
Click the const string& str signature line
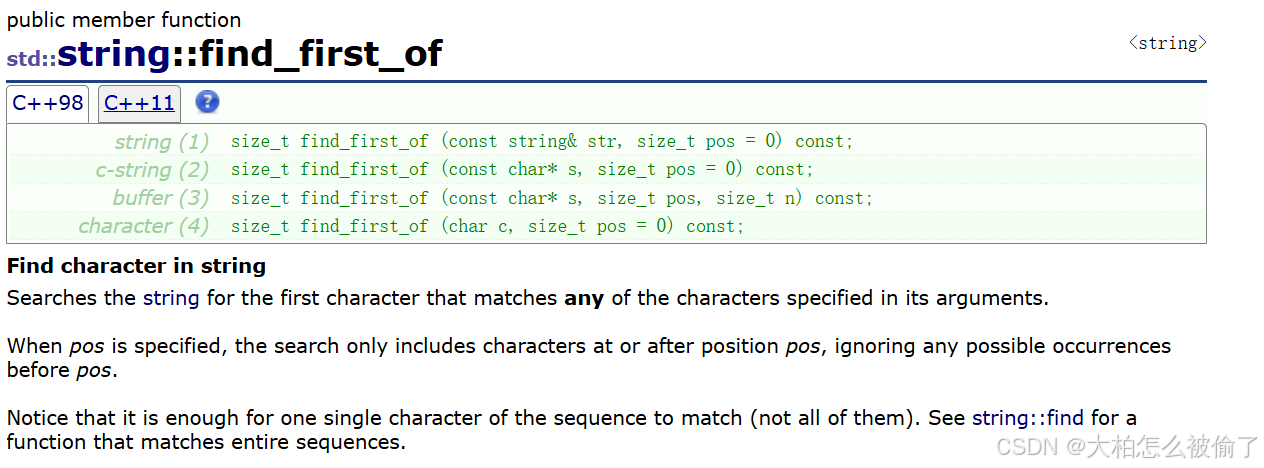[542, 142]
